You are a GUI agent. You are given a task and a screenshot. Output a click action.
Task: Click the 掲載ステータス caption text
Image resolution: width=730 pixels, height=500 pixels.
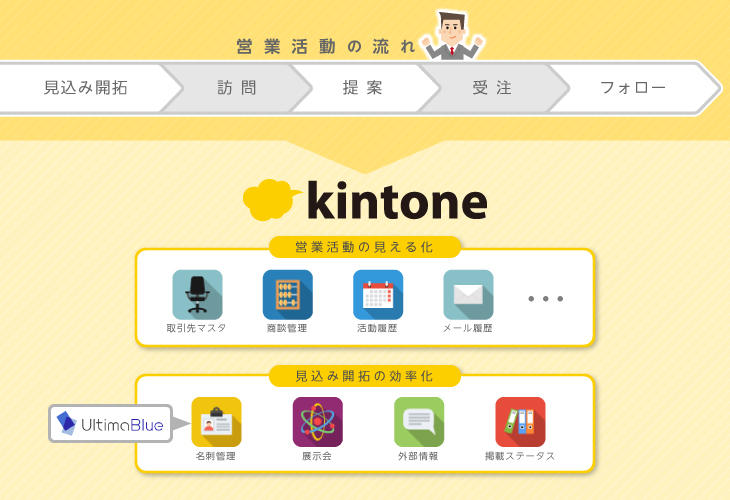point(520,456)
